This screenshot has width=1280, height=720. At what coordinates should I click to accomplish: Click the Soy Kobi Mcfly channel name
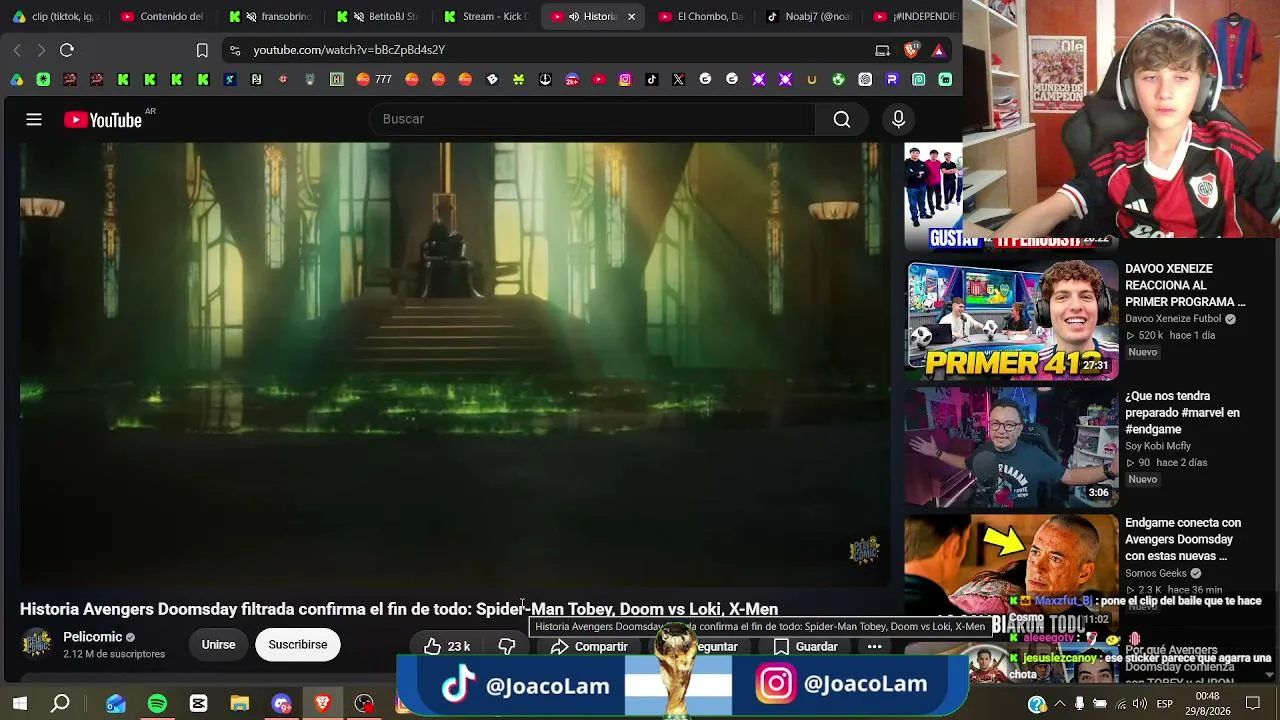click(1158, 446)
